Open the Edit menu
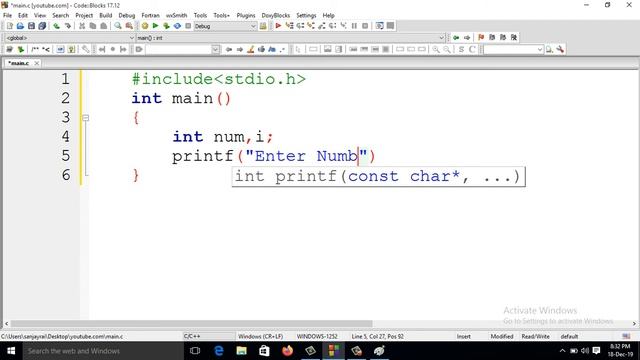640x360 pixels. click(x=23, y=15)
